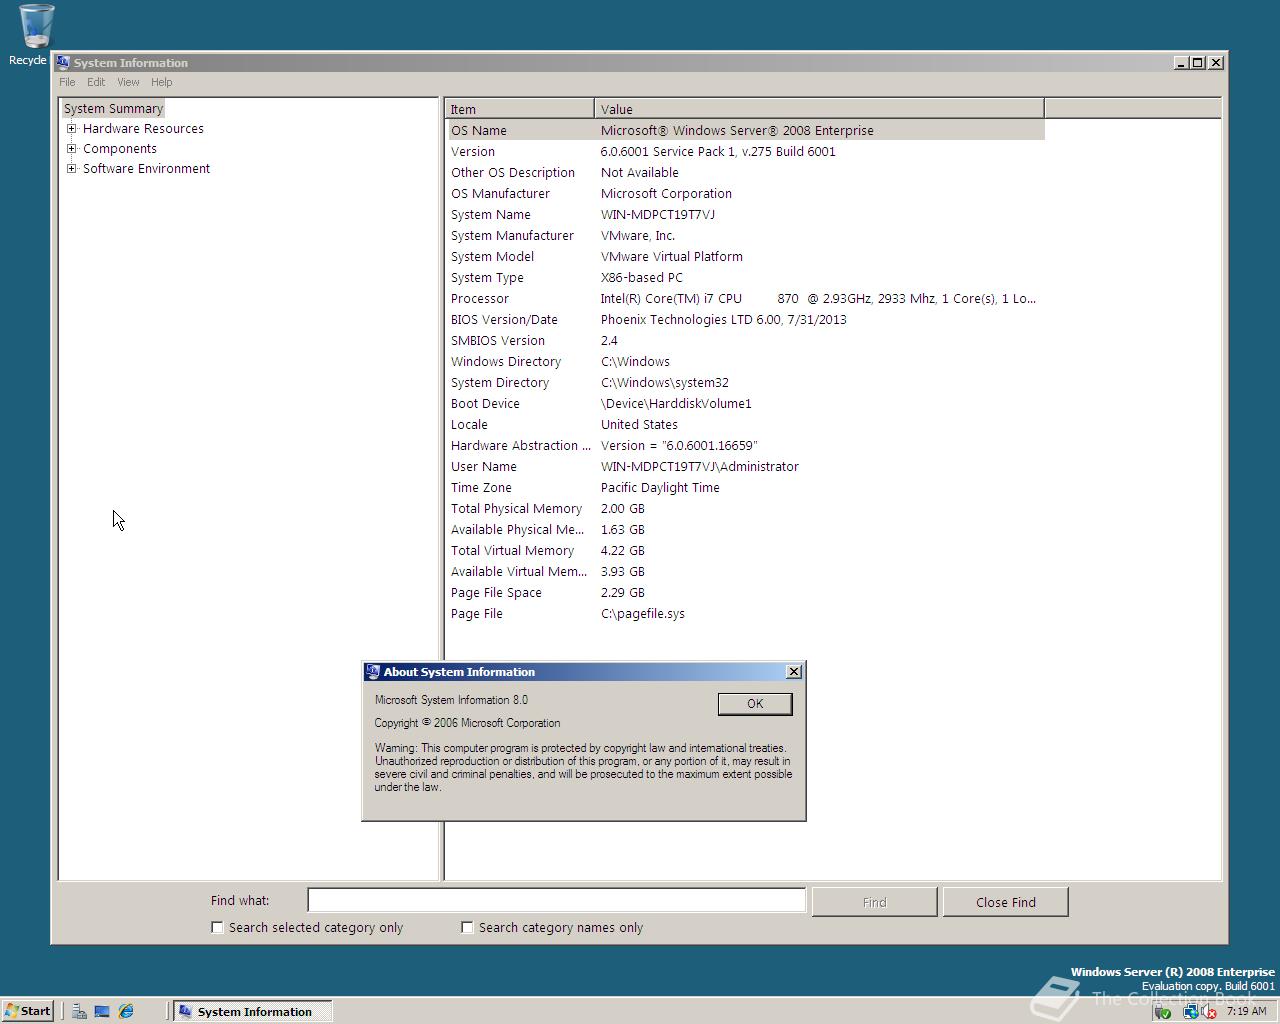Image resolution: width=1280 pixels, height=1024 pixels.
Task: Enable Search selected category only
Action: tap(217, 927)
